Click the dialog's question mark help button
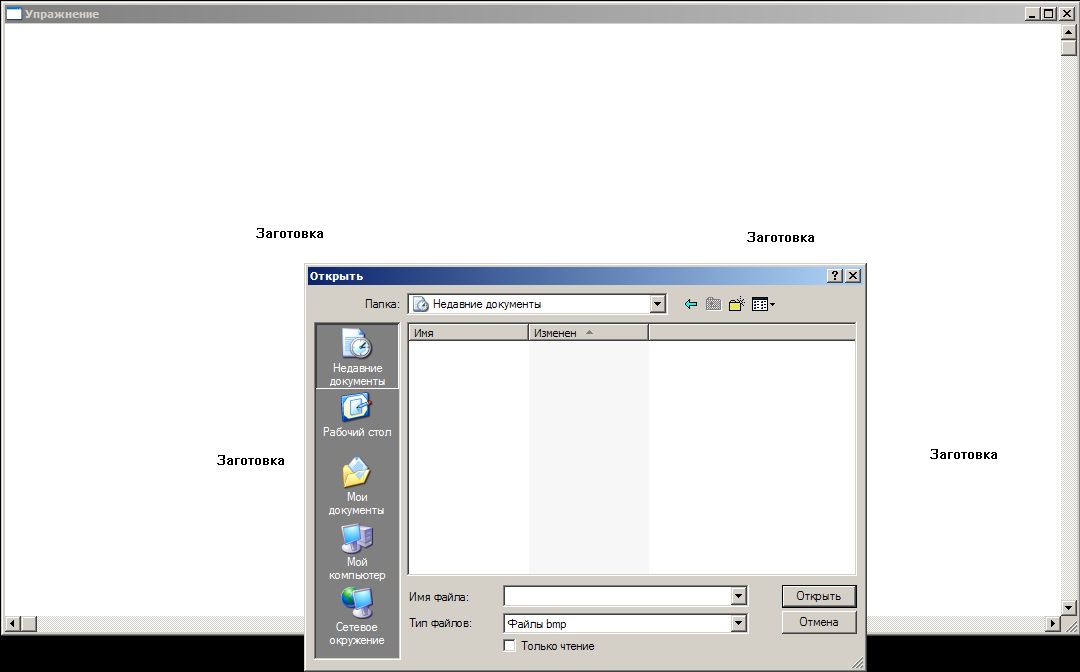The height and width of the screenshot is (672, 1080). (835, 276)
